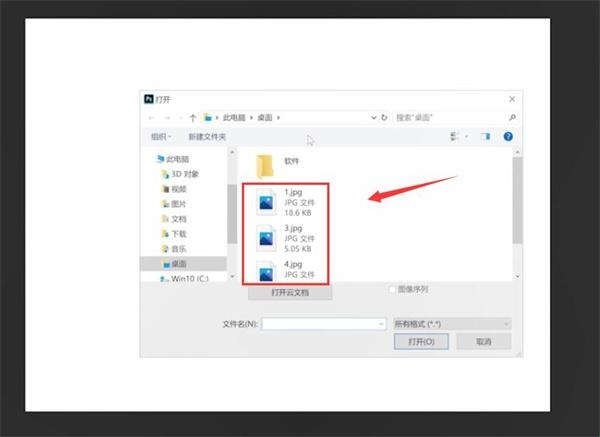Click the search magnifier icon

tap(512, 117)
